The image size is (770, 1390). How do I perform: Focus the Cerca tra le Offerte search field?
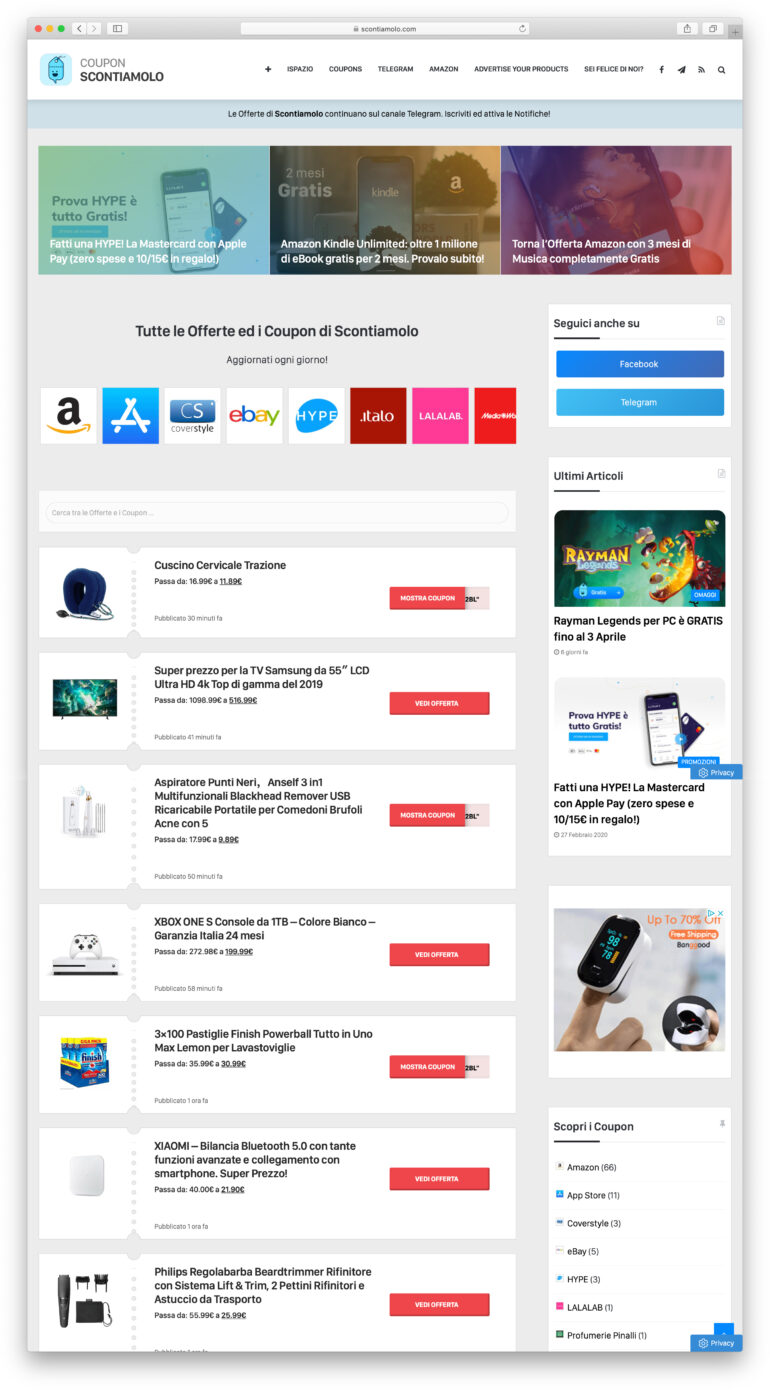coord(277,513)
